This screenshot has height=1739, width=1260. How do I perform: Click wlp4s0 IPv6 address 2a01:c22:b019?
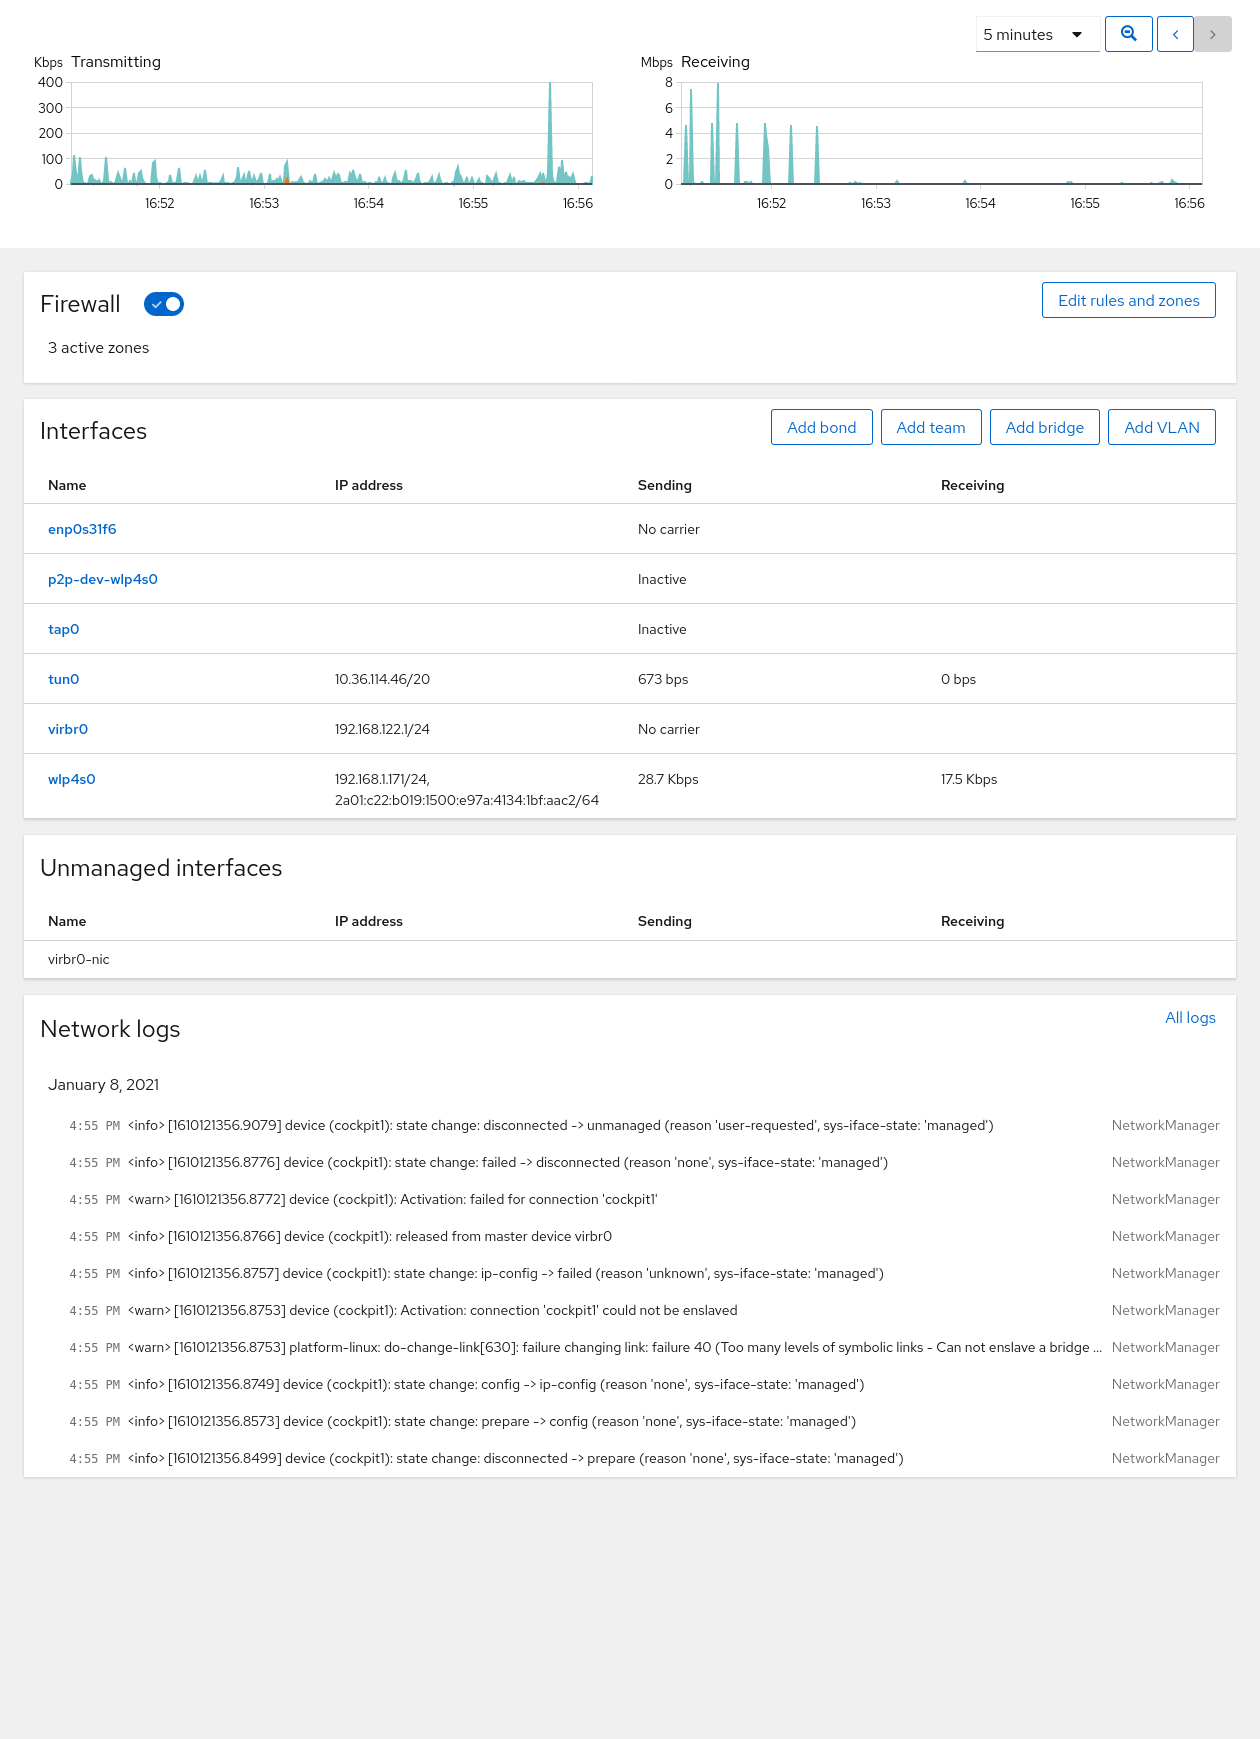[x=467, y=800]
